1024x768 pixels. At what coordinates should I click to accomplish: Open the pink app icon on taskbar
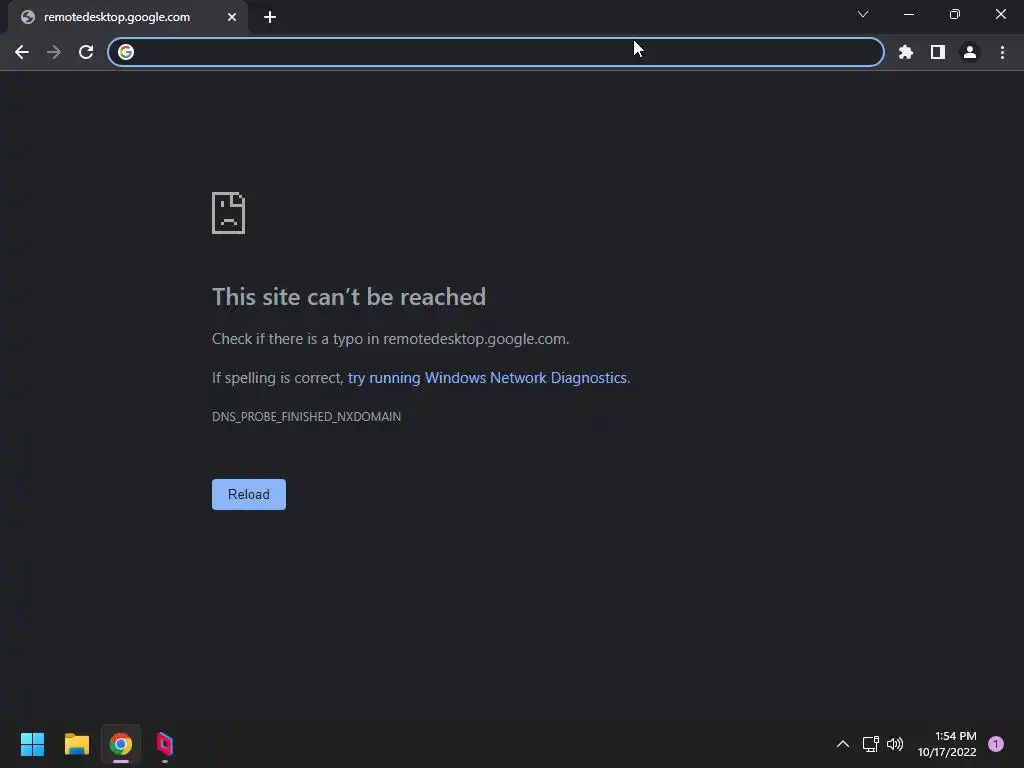pyautogui.click(x=165, y=744)
